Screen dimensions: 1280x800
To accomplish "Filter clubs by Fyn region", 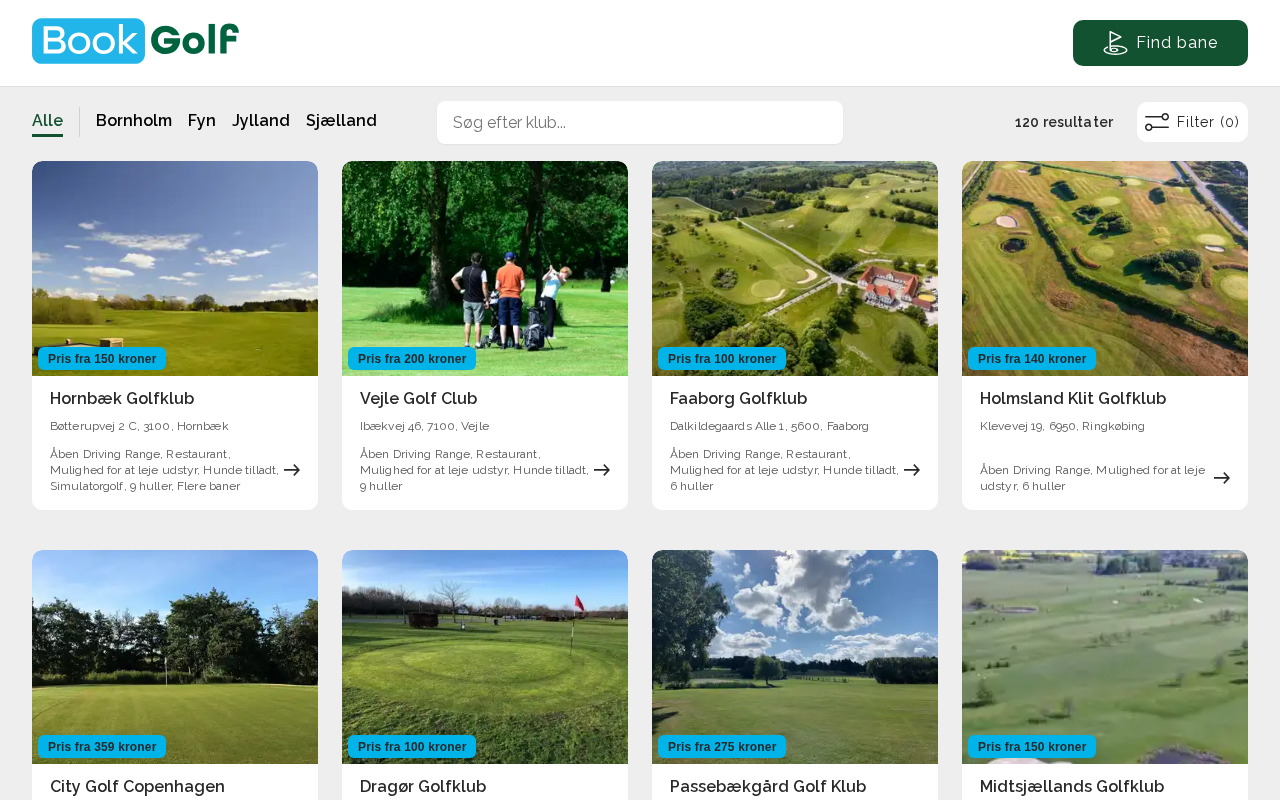I will click(x=202, y=121).
